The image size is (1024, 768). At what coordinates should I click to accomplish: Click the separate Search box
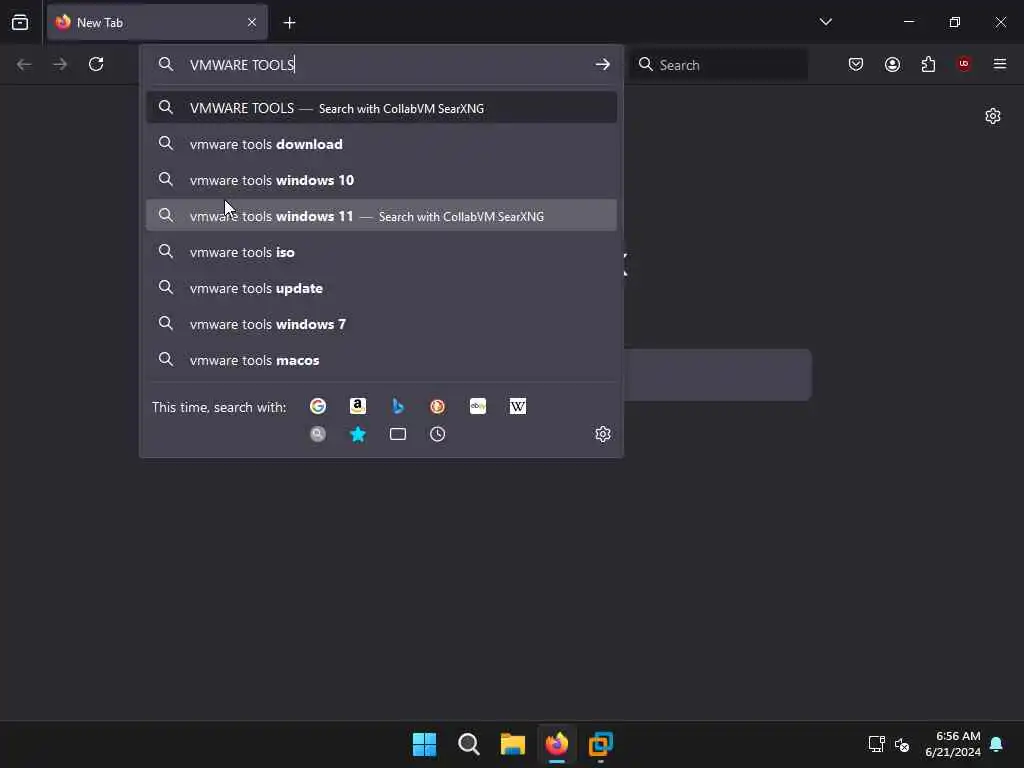718,65
